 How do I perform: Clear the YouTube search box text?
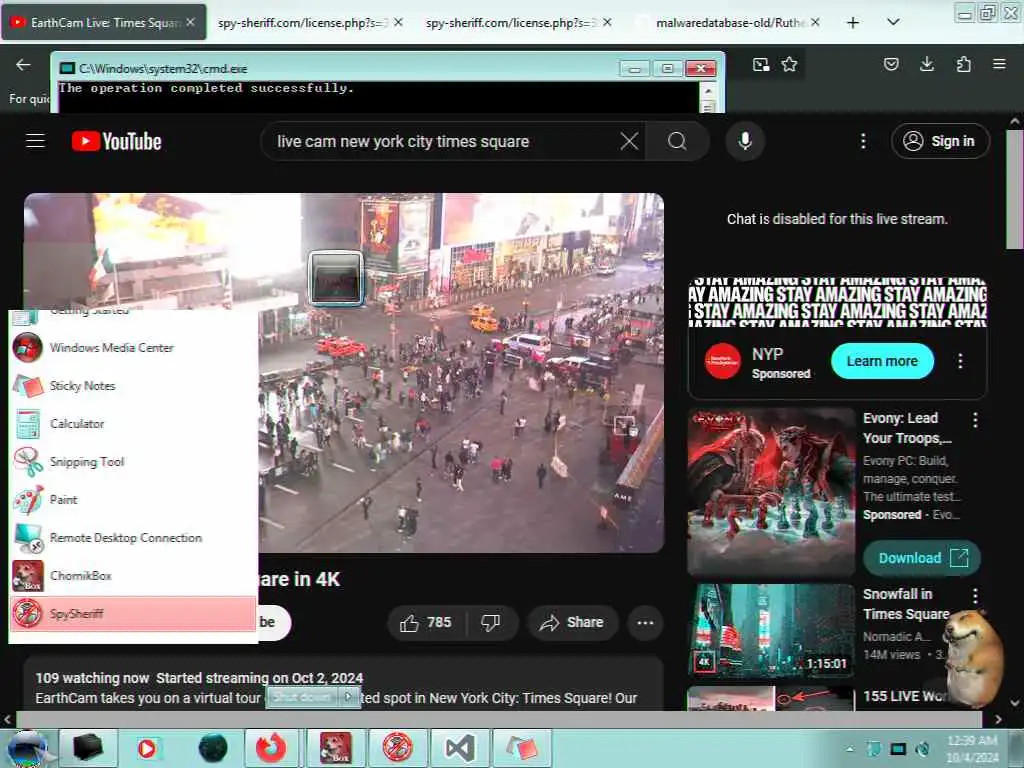coord(629,141)
